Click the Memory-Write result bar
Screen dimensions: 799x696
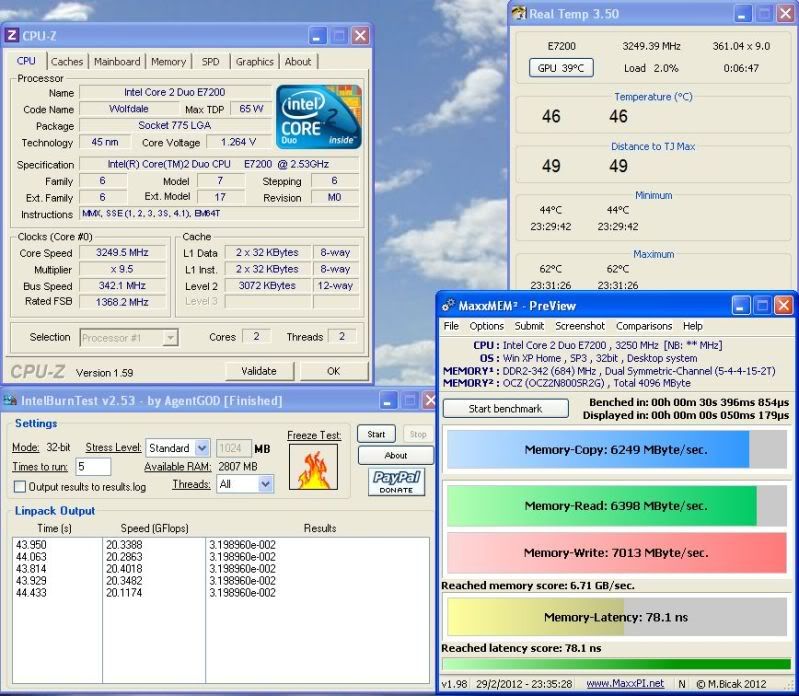617,553
